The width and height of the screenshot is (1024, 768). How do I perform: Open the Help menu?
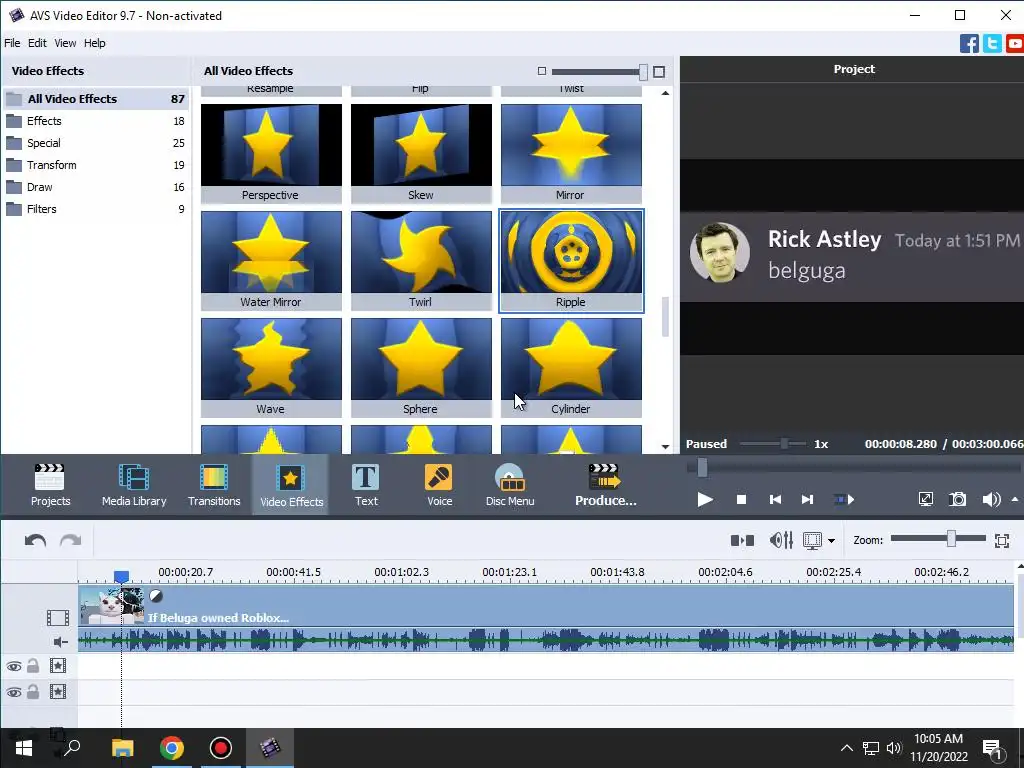click(x=94, y=43)
